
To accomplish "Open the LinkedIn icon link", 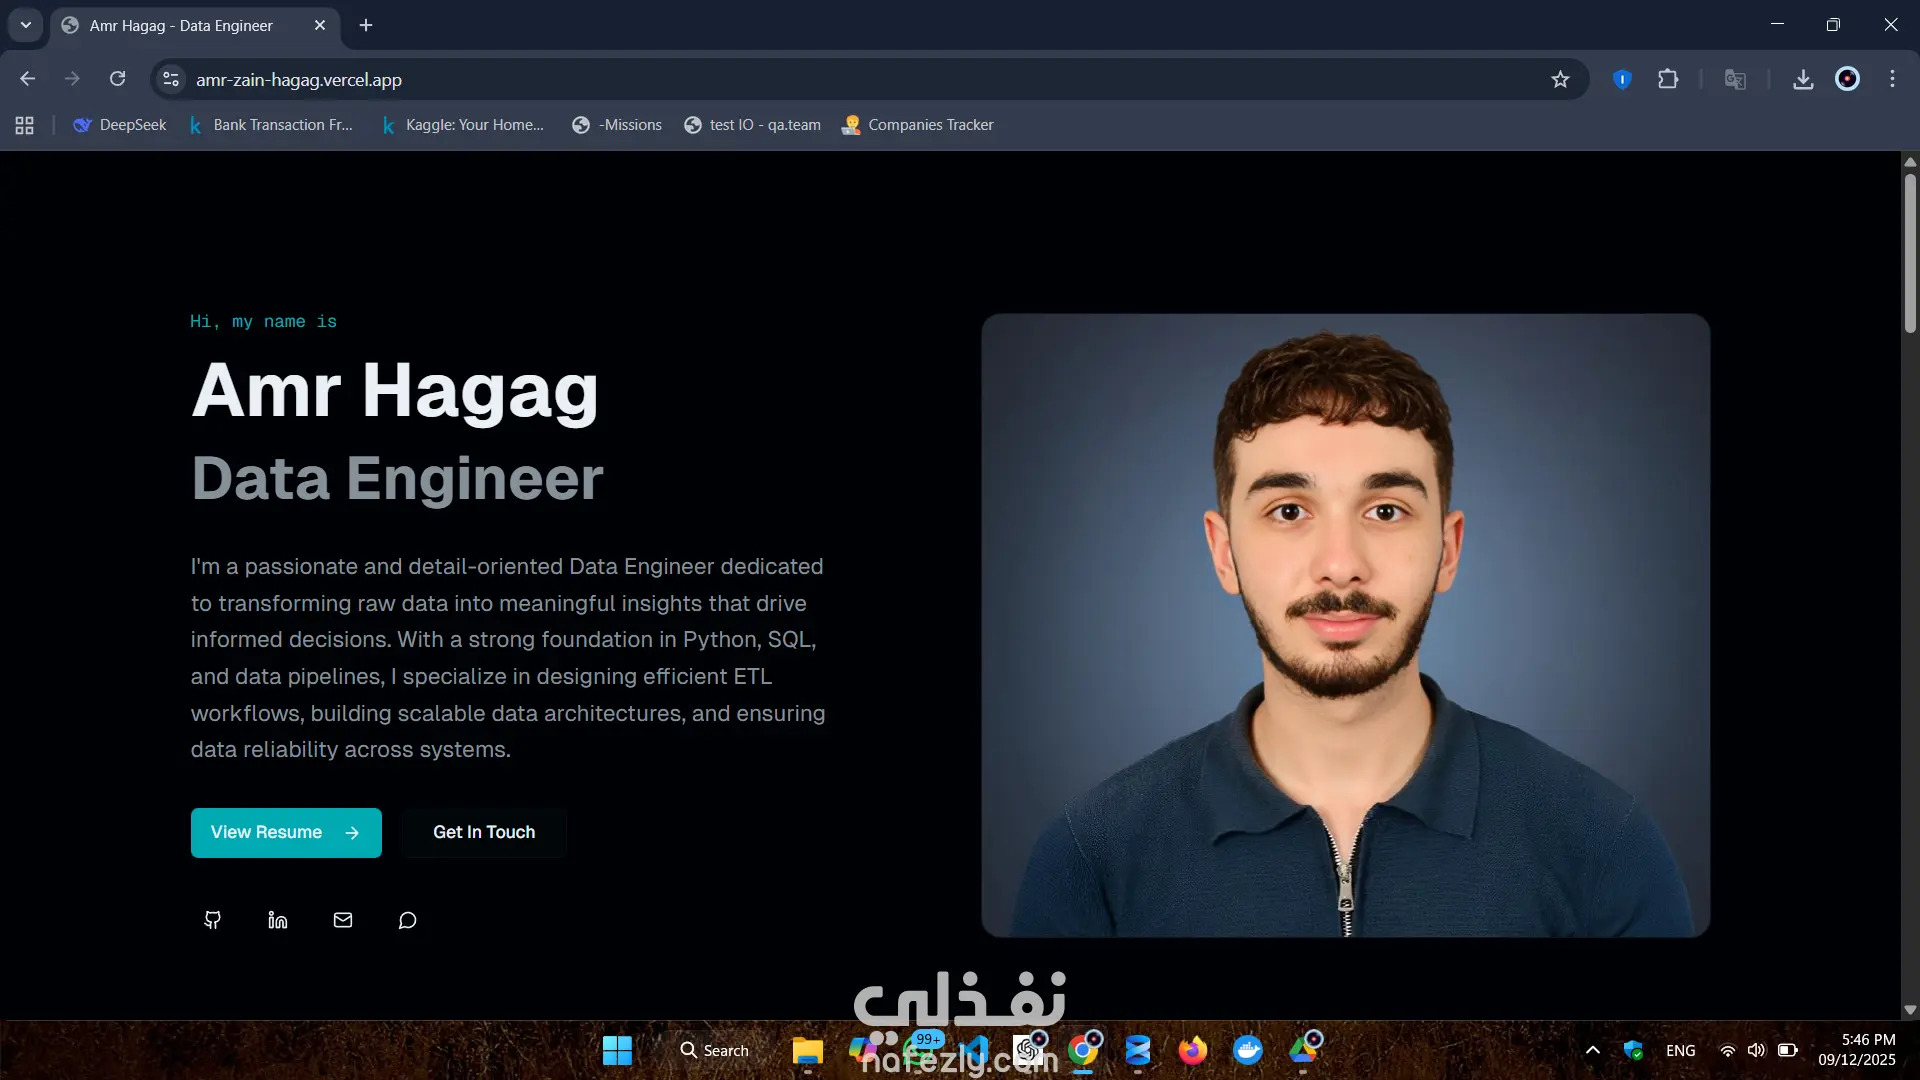I will pyautogui.click(x=278, y=920).
